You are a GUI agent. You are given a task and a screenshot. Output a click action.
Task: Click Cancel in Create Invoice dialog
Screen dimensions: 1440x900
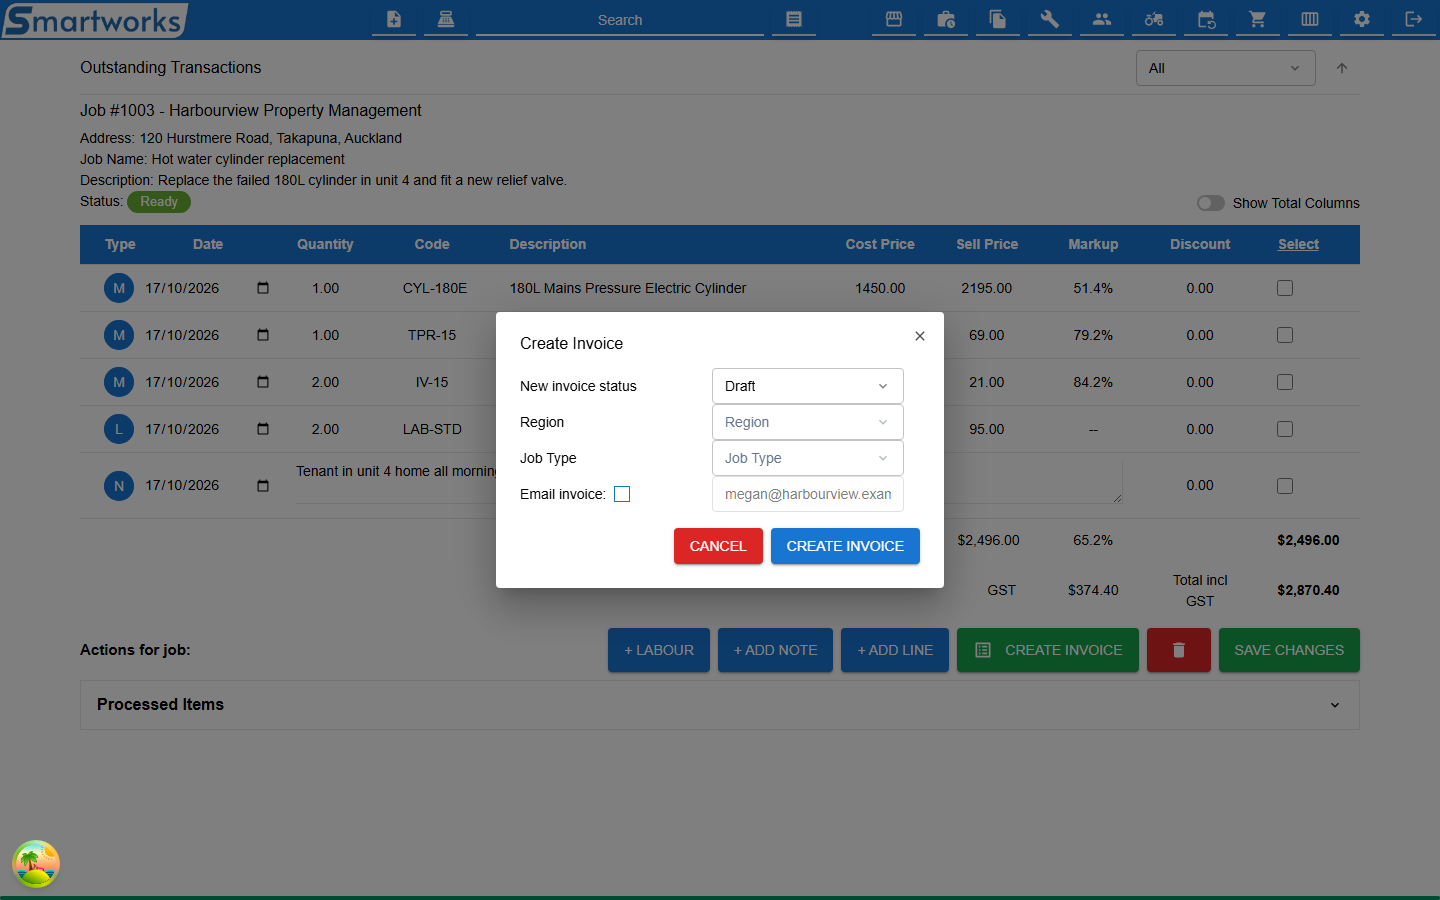tap(718, 546)
